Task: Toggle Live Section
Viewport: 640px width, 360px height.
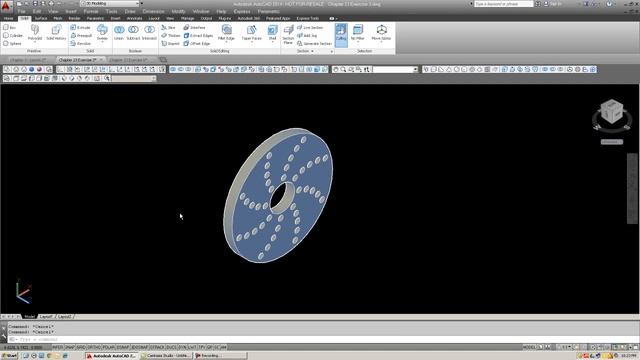Action: tap(310, 27)
